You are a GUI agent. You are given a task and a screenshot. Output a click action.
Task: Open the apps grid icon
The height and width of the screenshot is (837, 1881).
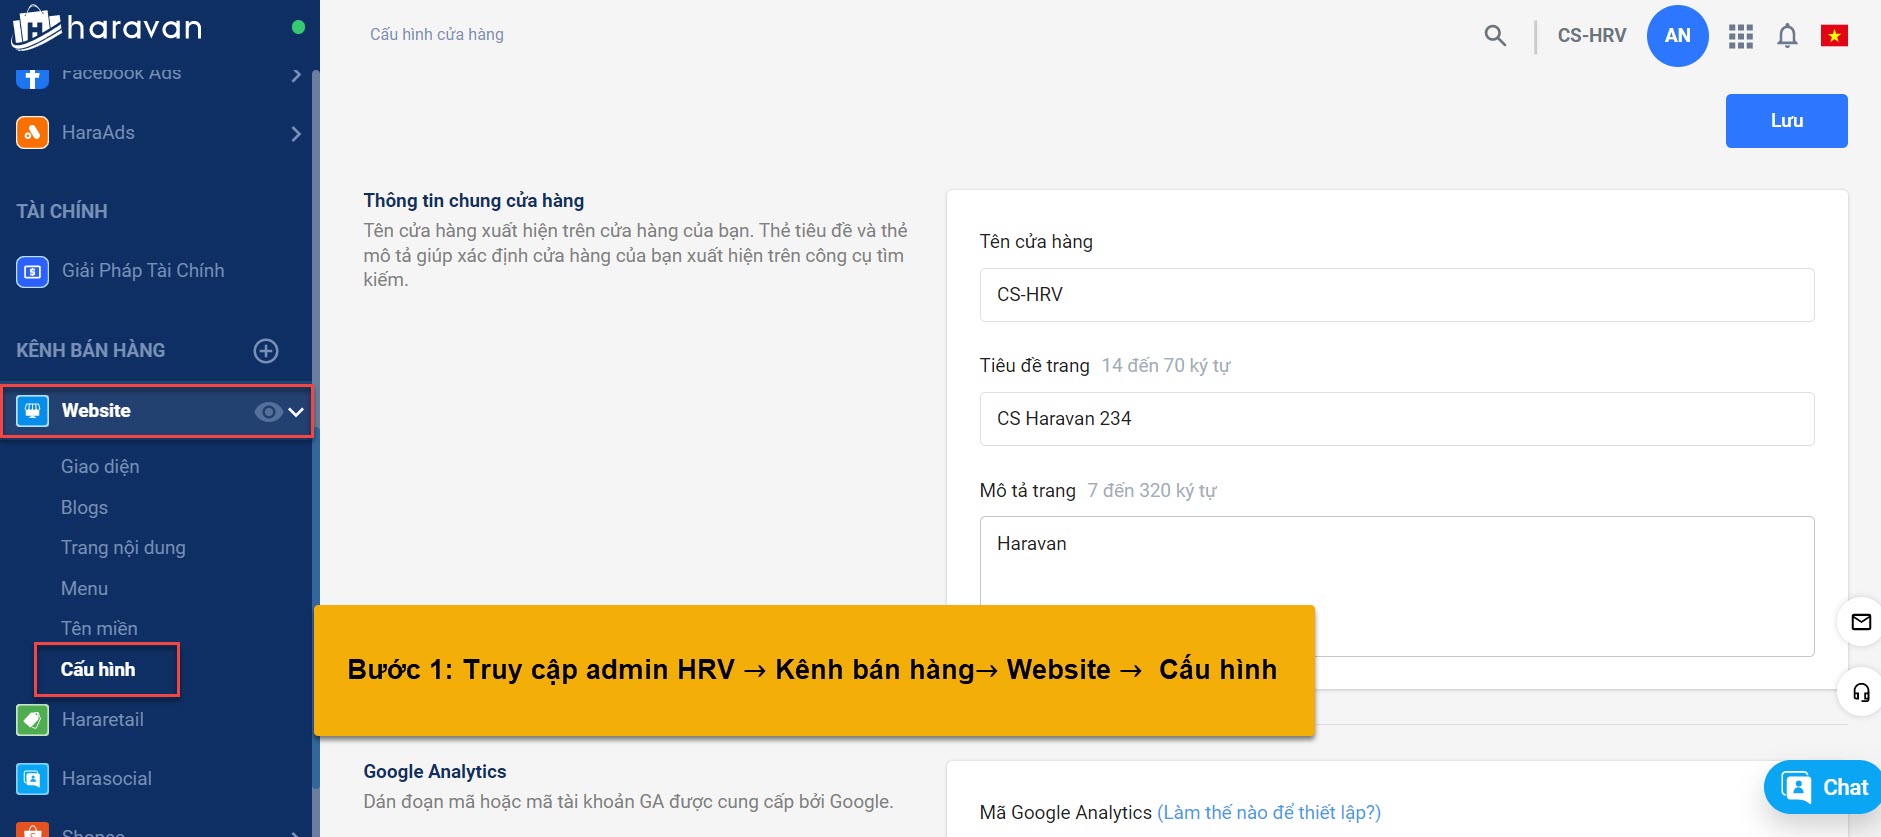[x=1741, y=36]
